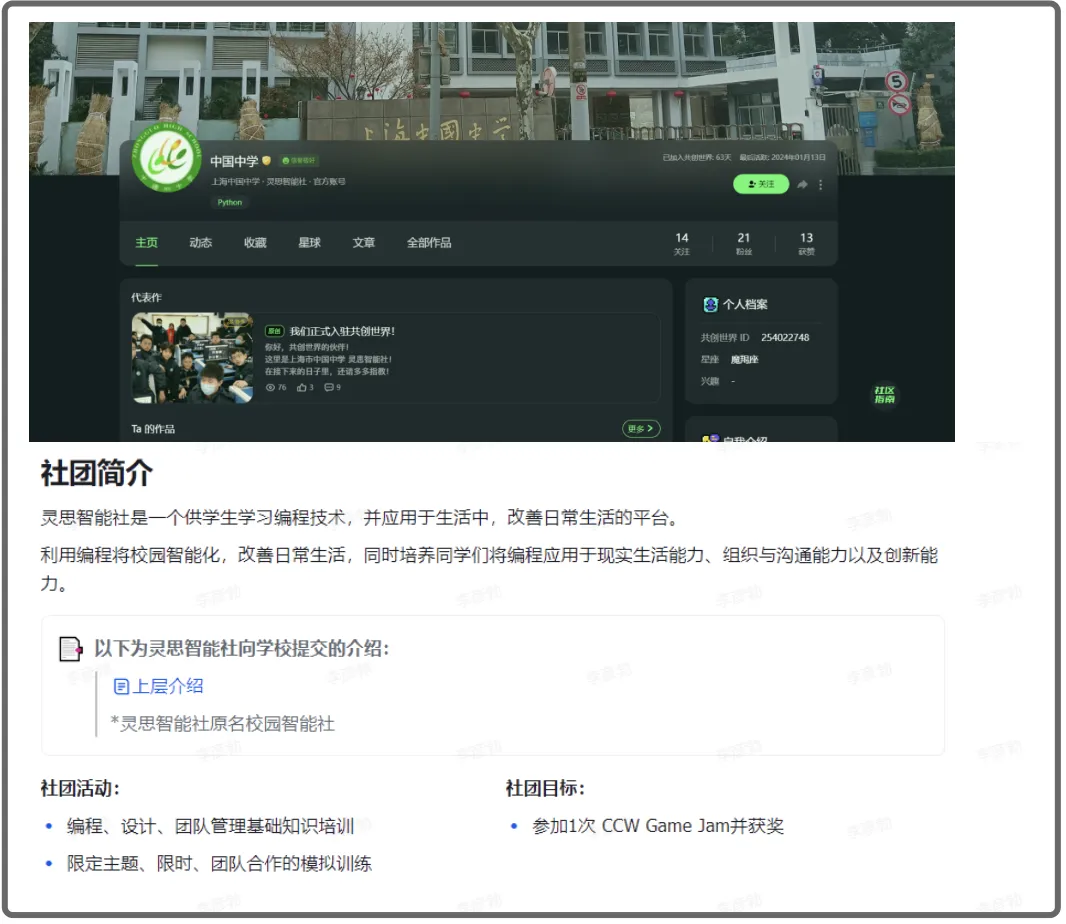Click the note *灵思智能社原名校园智能社
1066x924 pixels.
click(x=222, y=724)
